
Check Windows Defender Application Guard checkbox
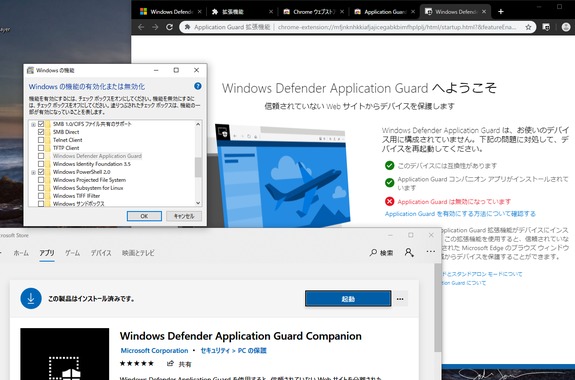41,156
